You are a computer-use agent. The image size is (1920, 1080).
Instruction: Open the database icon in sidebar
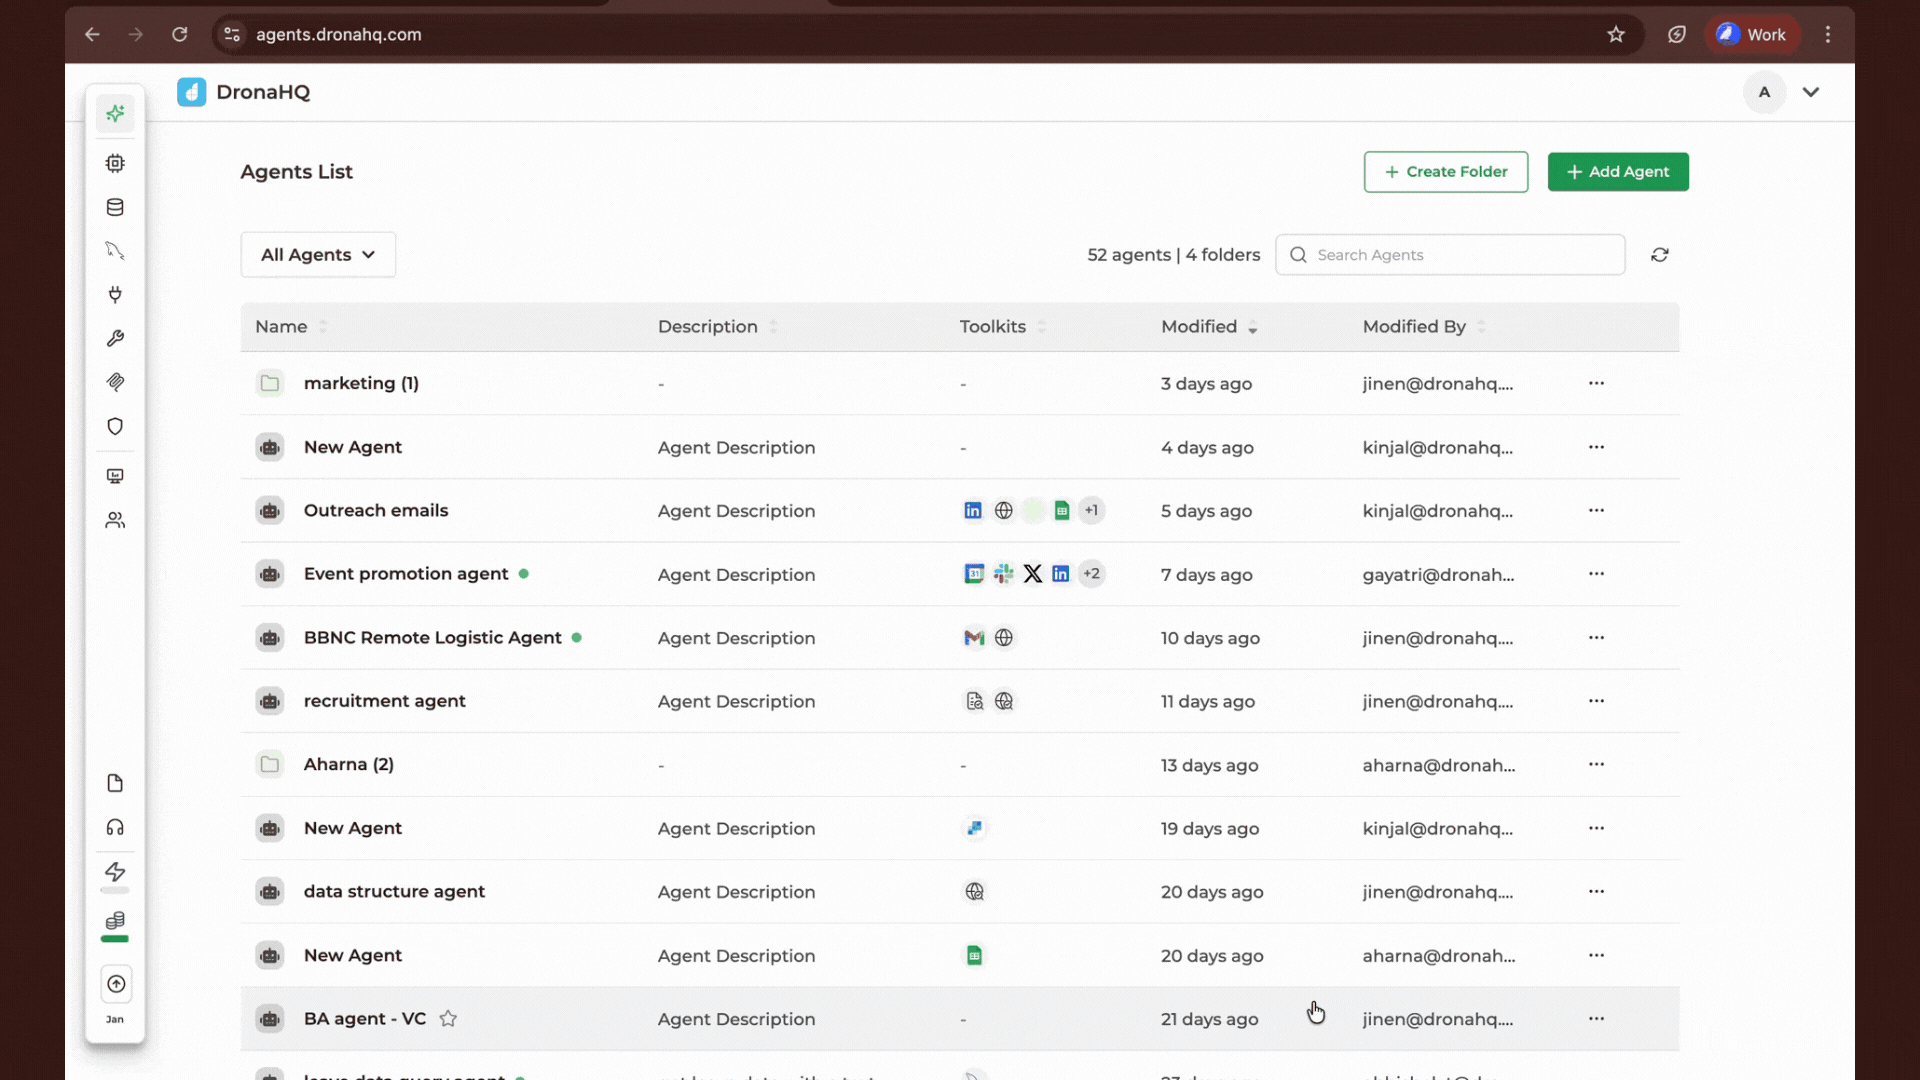(x=115, y=207)
